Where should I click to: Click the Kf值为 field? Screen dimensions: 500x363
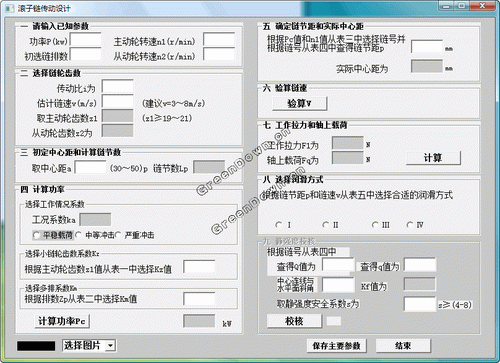pos(420,284)
